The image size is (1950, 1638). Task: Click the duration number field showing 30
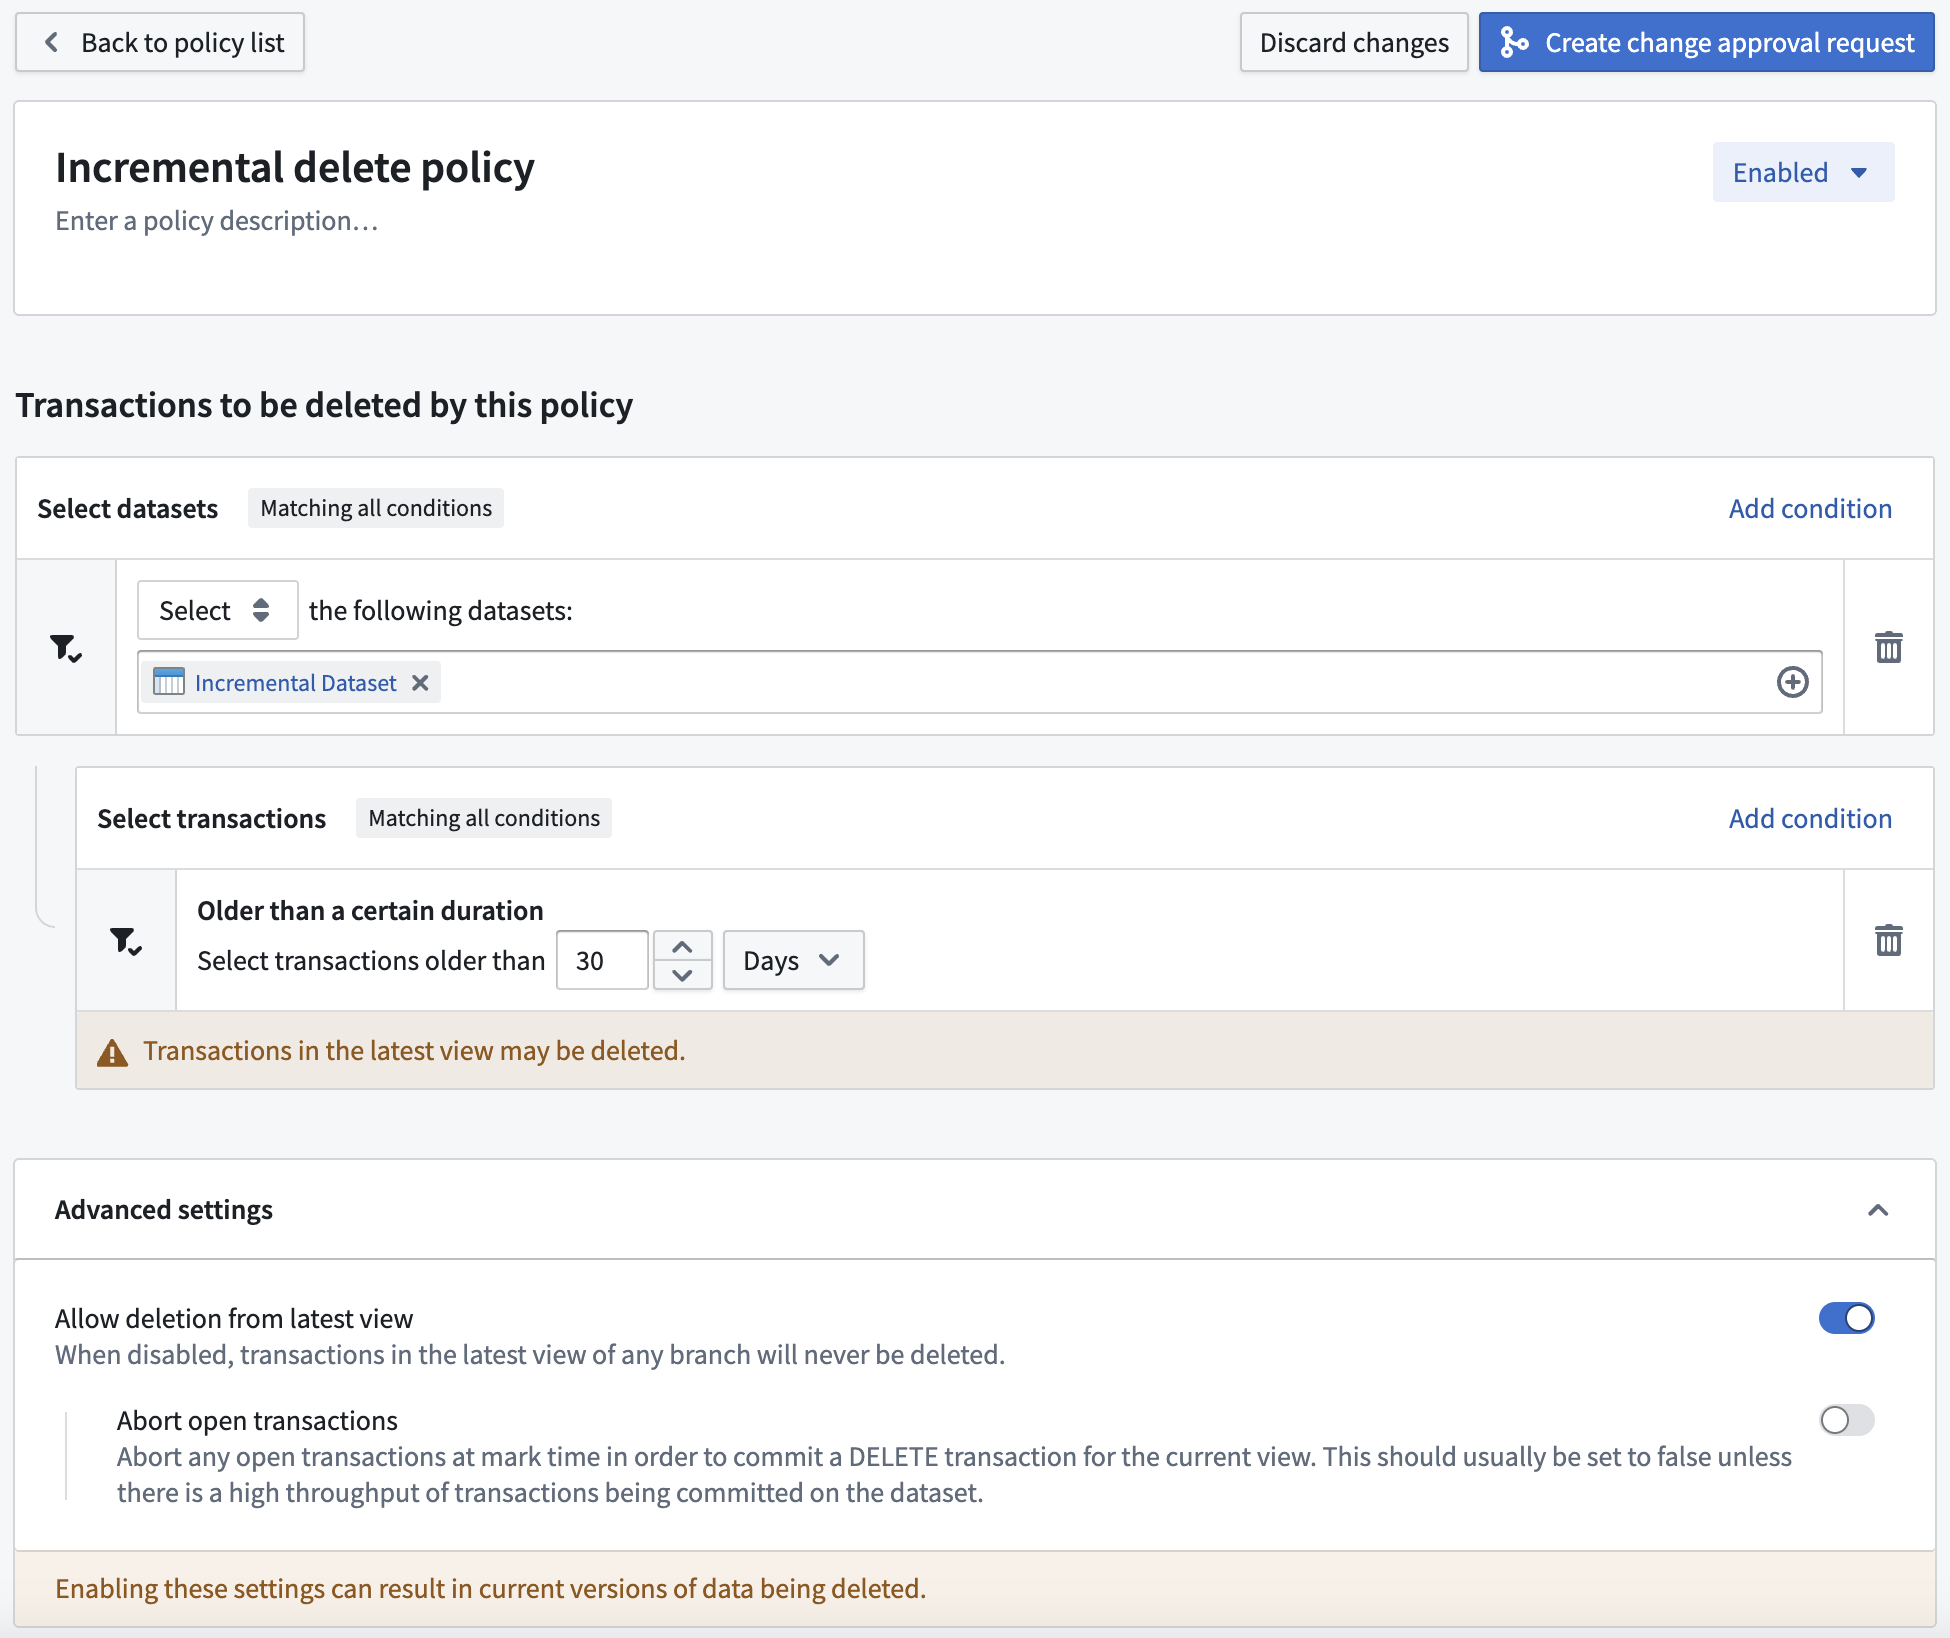click(602, 961)
